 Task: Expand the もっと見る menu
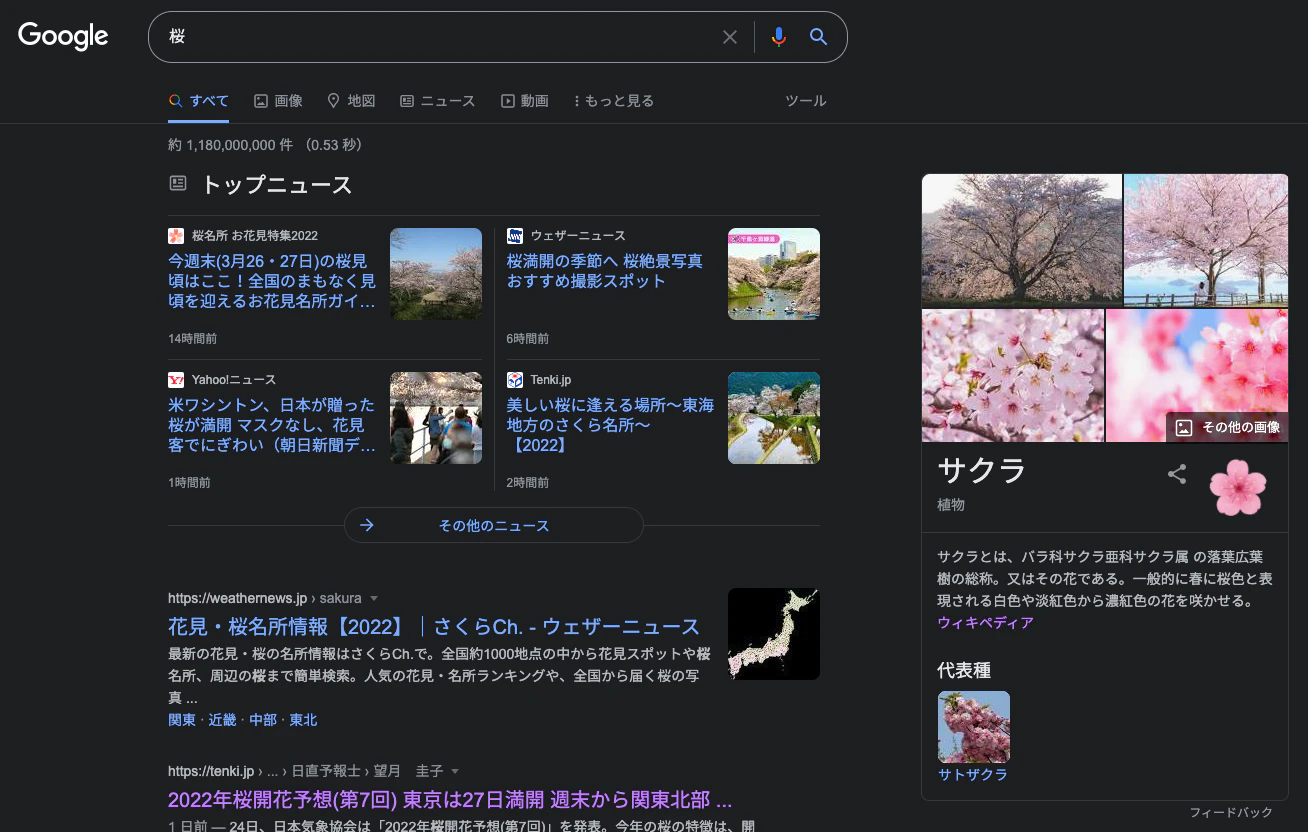click(614, 101)
